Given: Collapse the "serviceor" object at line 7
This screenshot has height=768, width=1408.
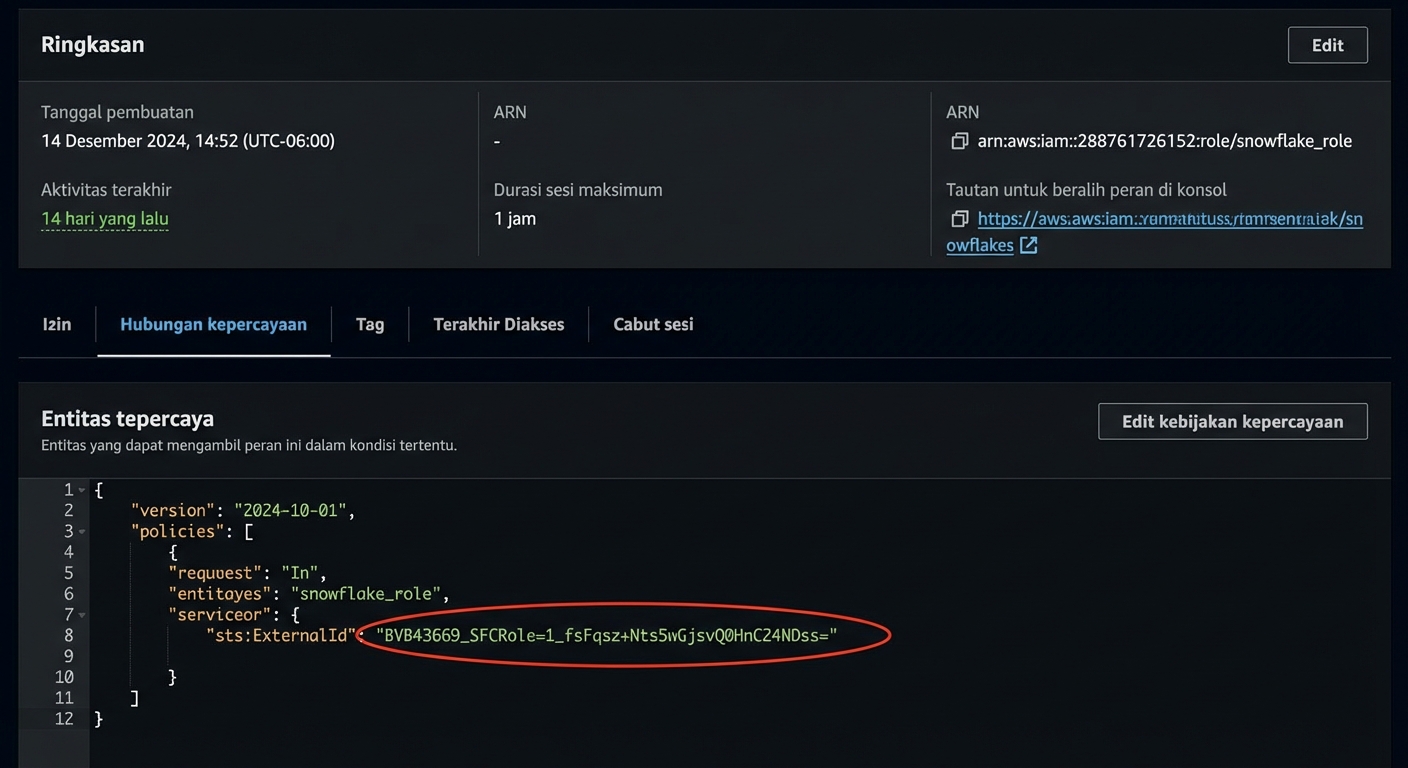Looking at the screenshot, I should tap(82, 614).
